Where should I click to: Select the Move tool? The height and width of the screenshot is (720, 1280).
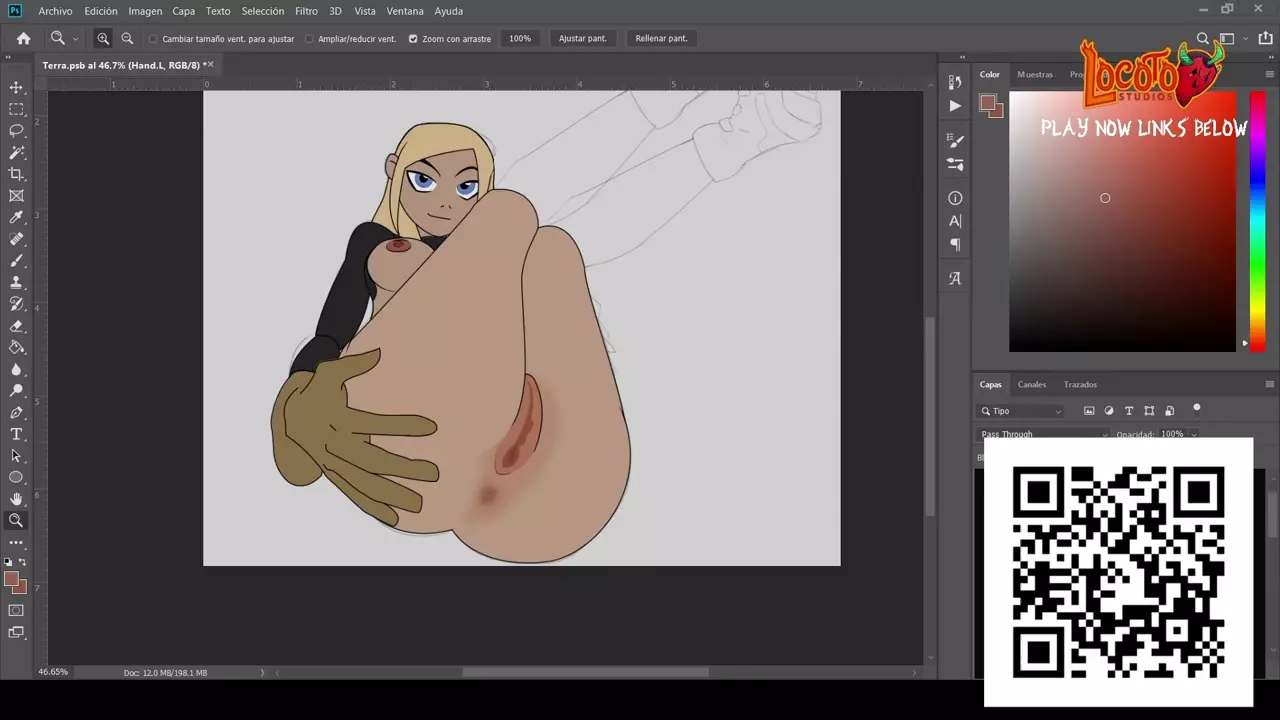tap(16, 88)
